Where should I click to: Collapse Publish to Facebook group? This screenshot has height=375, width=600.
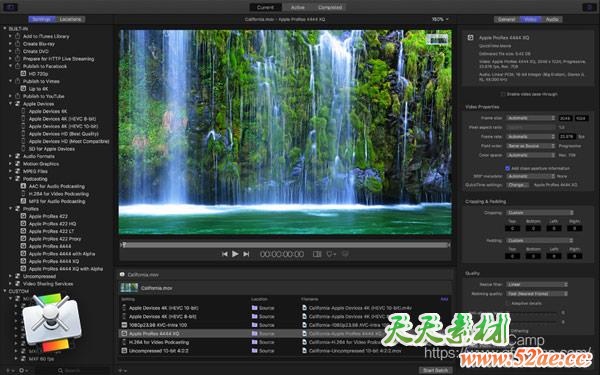tap(10, 66)
